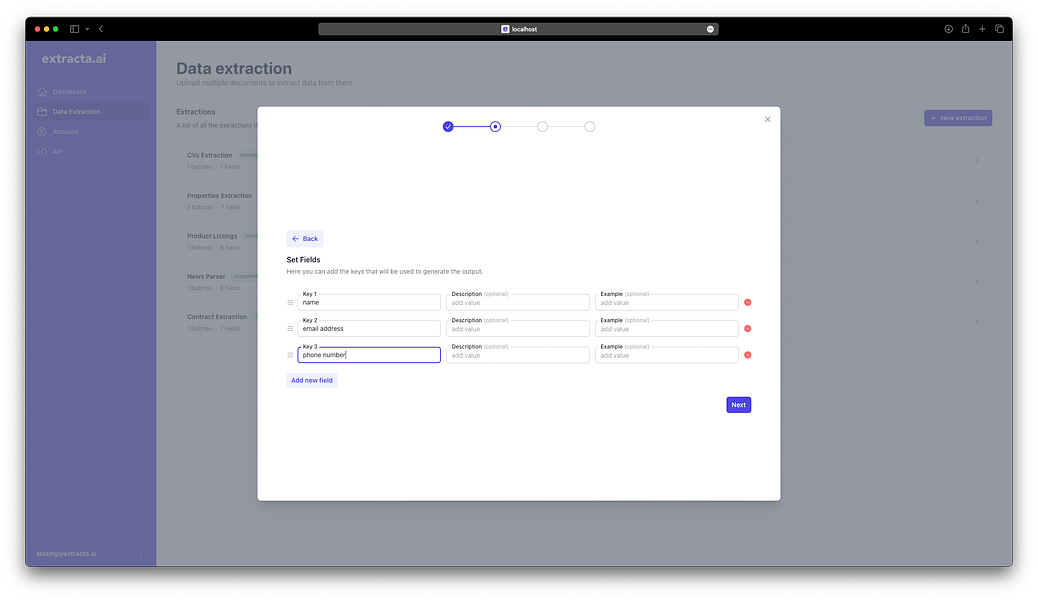Click the localhost address bar
This screenshot has width=1038, height=600.
tap(518, 29)
